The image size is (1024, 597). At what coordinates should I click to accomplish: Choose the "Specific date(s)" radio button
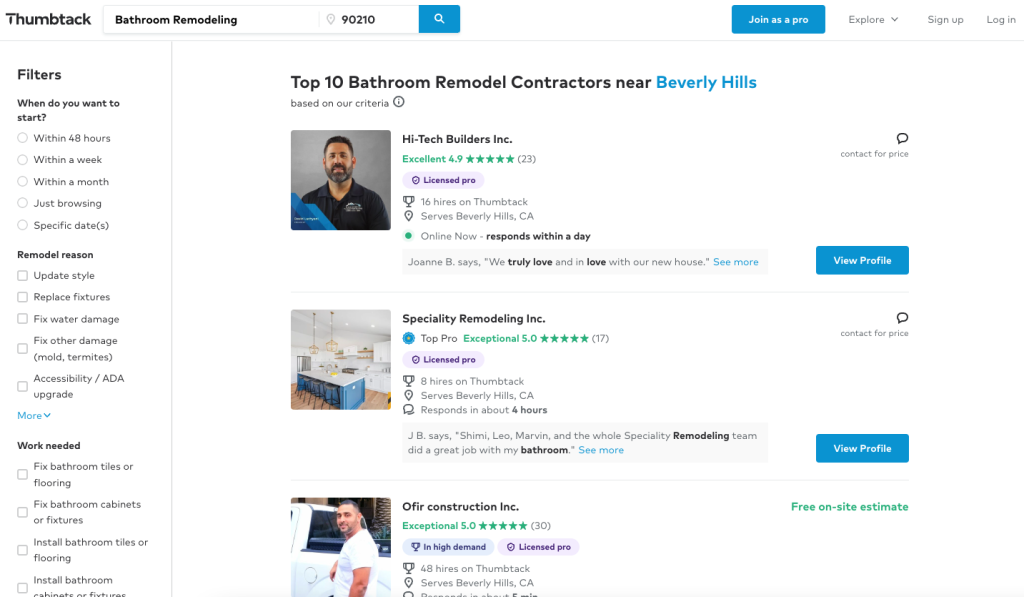22,225
